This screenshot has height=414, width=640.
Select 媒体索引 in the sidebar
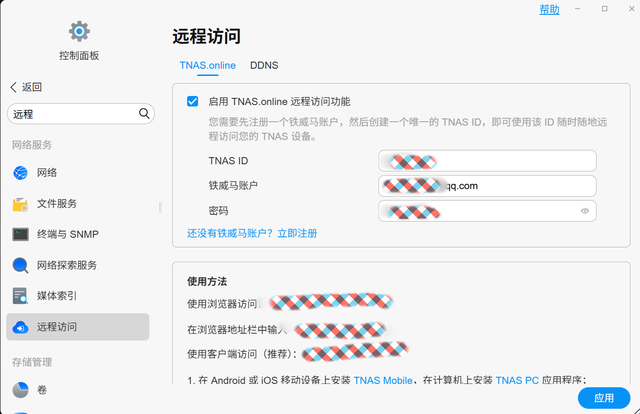[78, 296]
